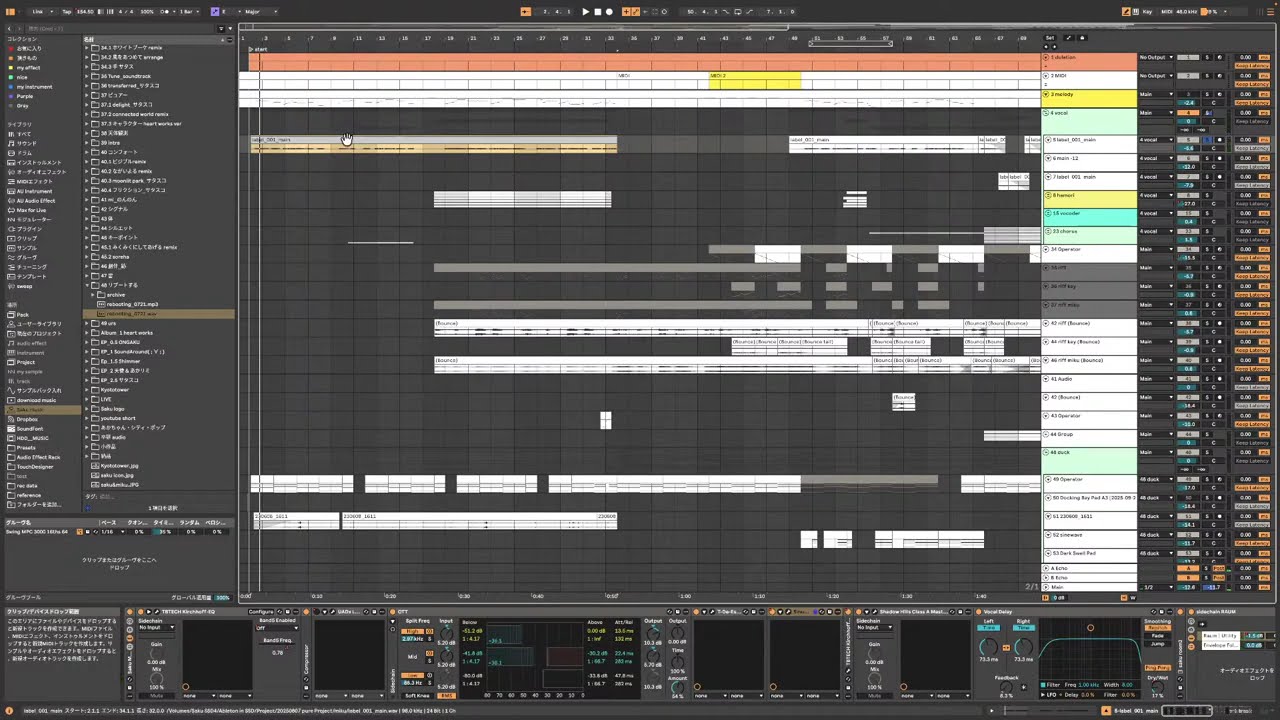Open the 1 Bar quantization dropdown
This screenshot has width=1280, height=720.
click(x=190, y=12)
